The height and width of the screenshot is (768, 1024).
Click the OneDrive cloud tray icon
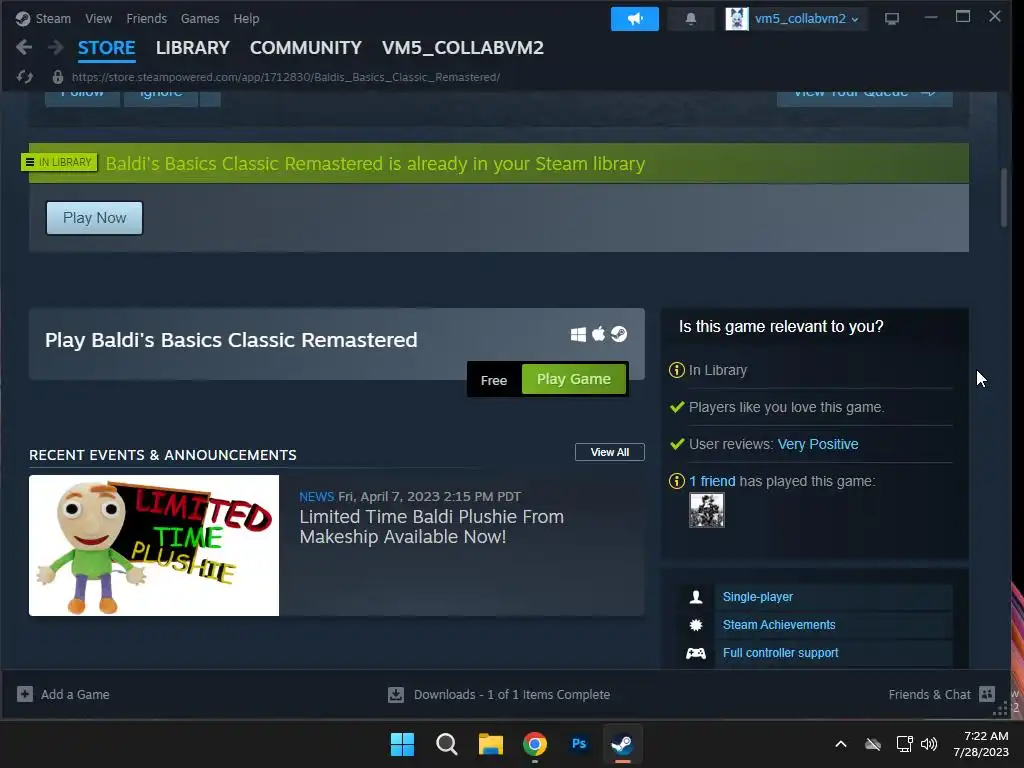click(x=872, y=744)
